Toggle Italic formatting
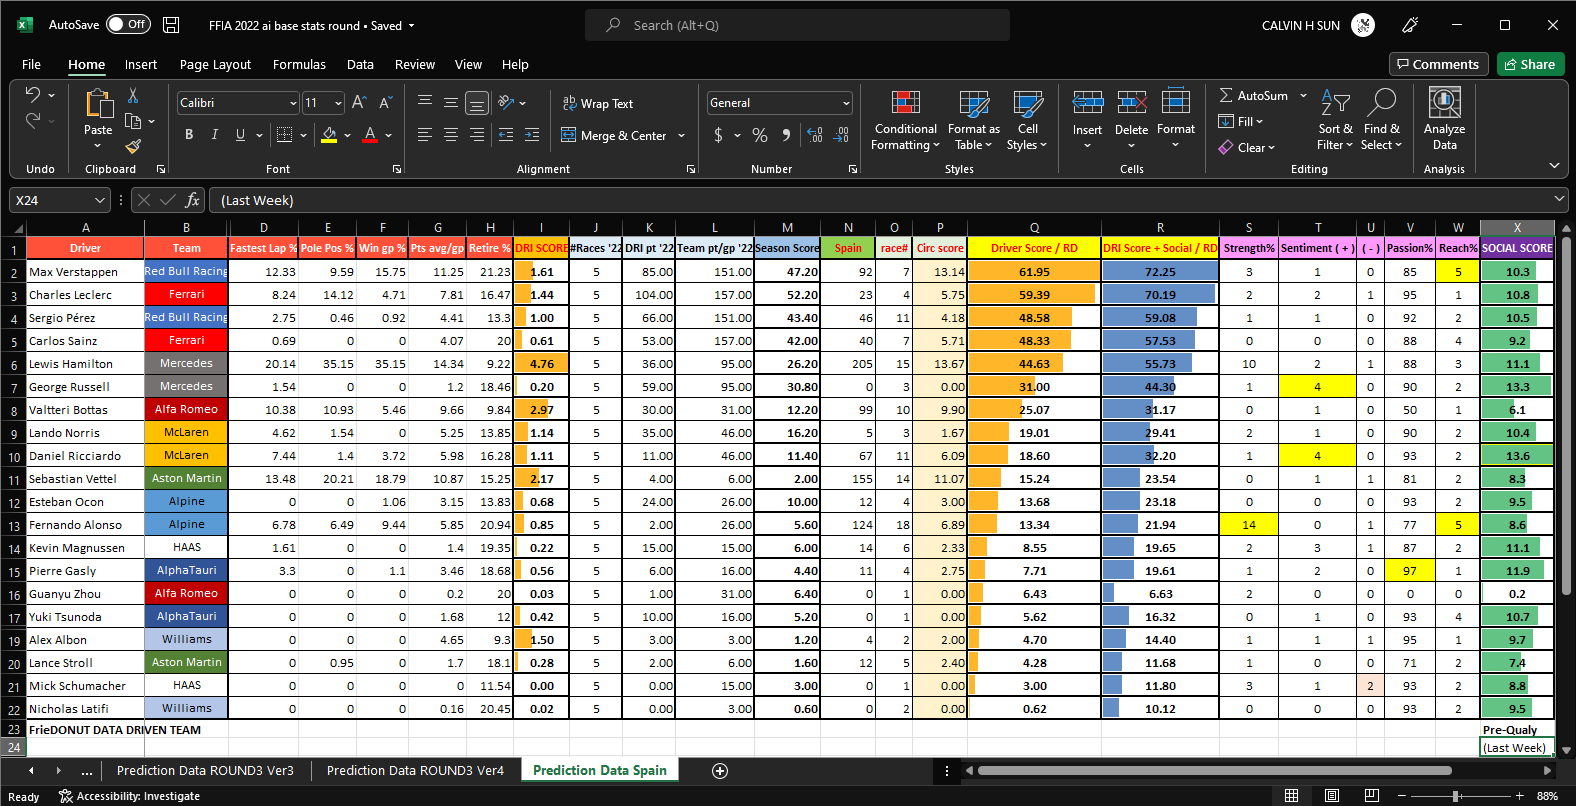 tap(214, 134)
